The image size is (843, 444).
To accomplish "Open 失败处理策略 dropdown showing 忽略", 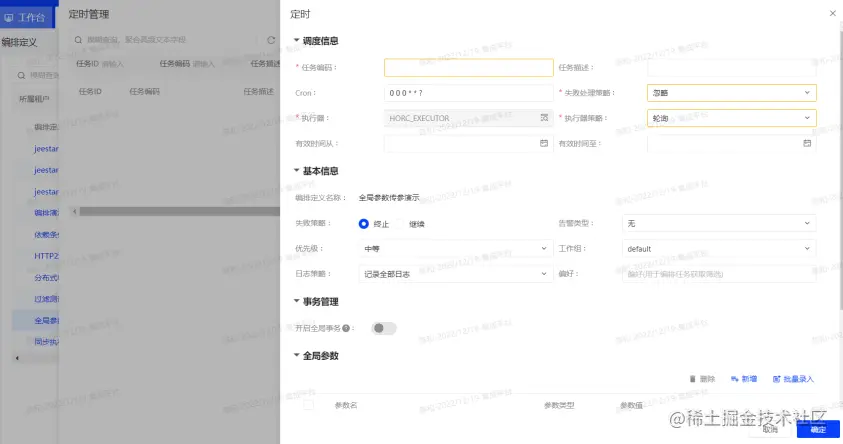I will [732, 92].
